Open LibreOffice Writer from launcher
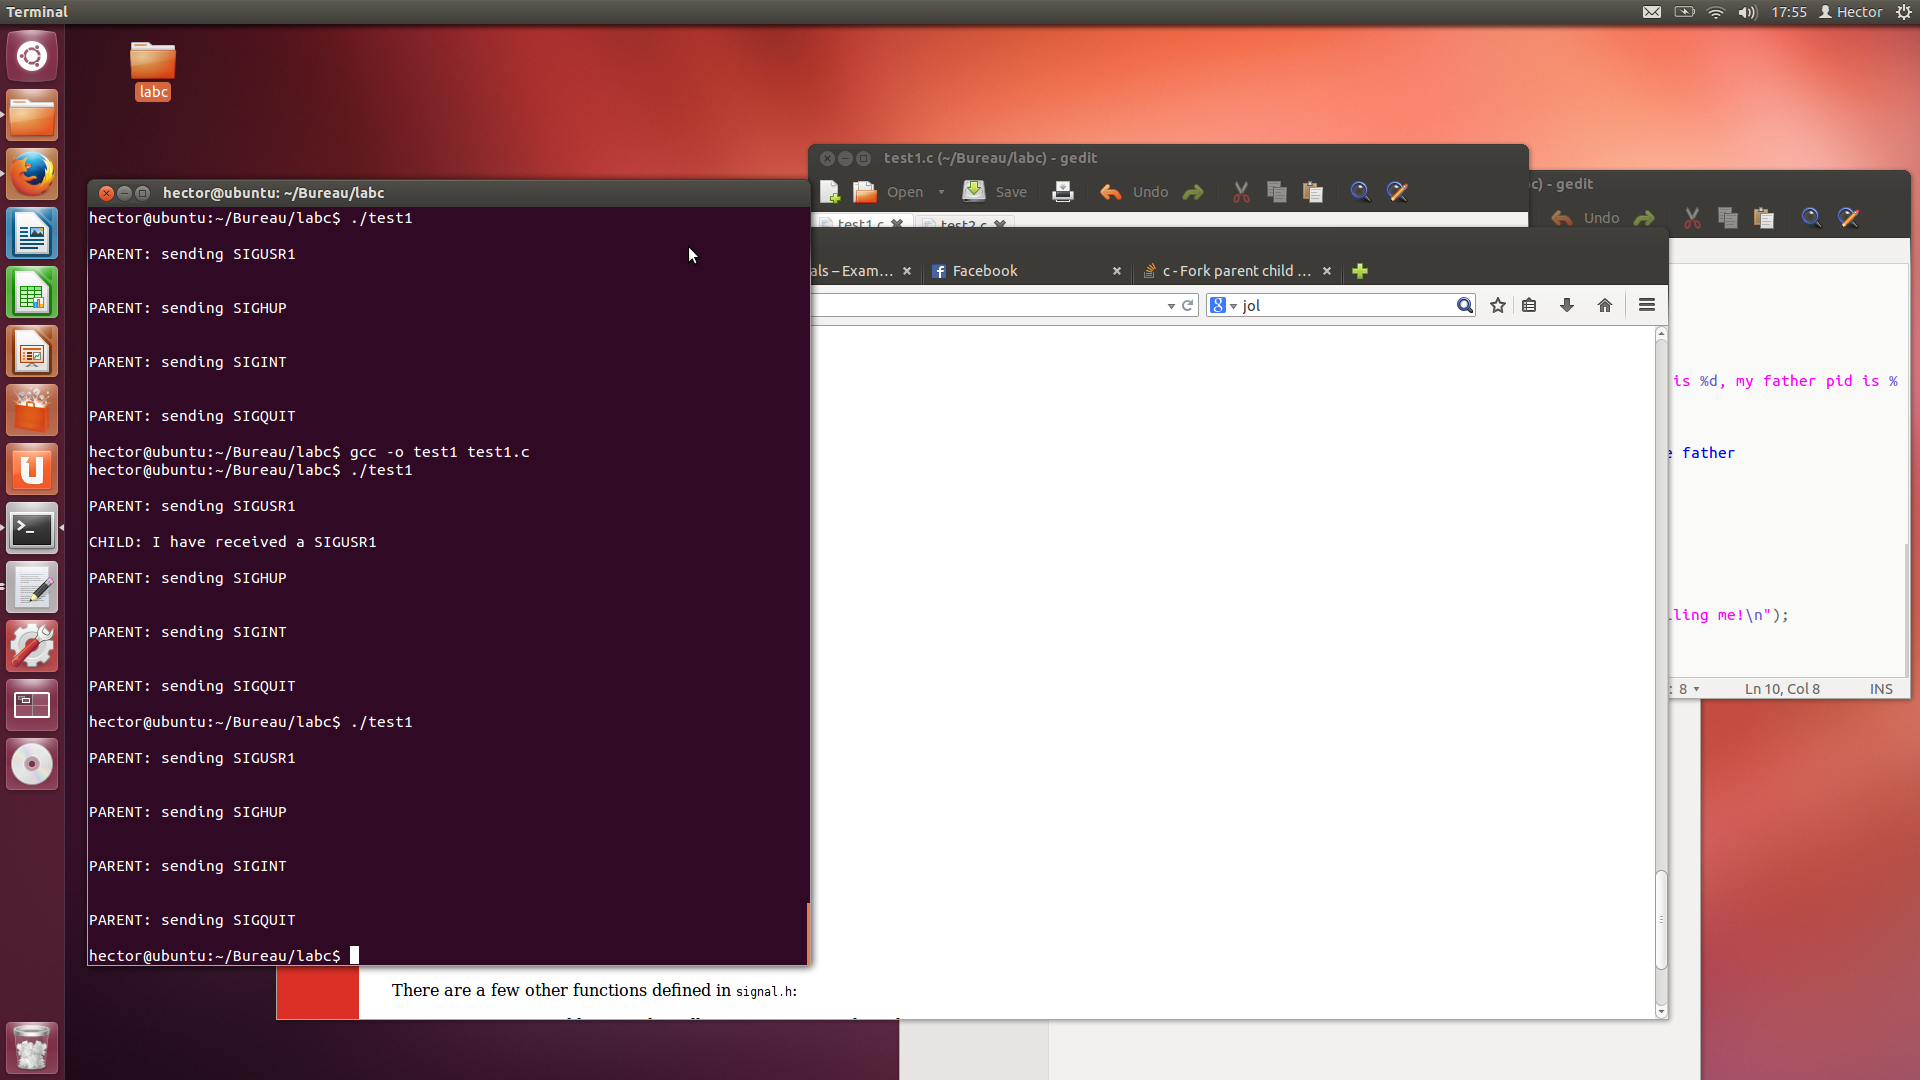Image resolution: width=1920 pixels, height=1080 pixels. point(32,233)
